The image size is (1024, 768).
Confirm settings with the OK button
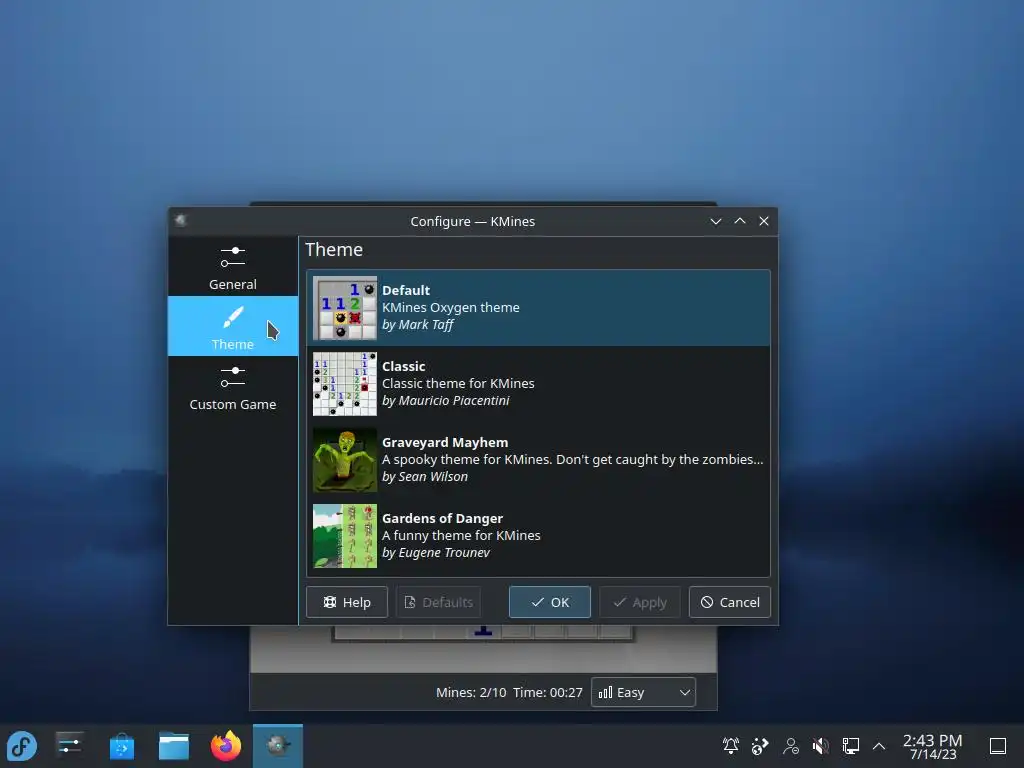(x=550, y=602)
